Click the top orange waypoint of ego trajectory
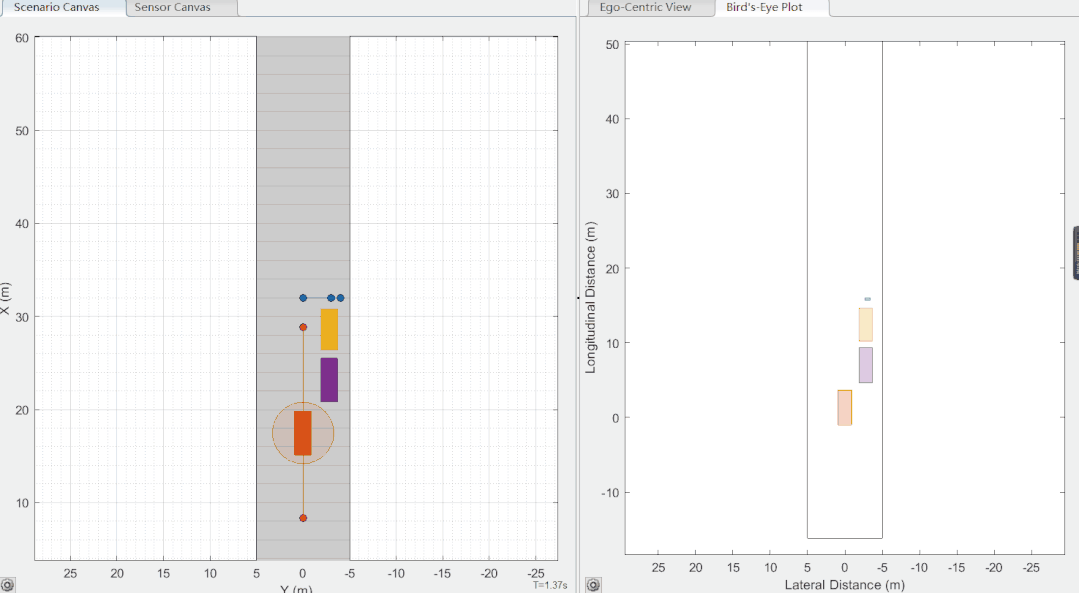This screenshot has width=1079, height=593. (303, 327)
